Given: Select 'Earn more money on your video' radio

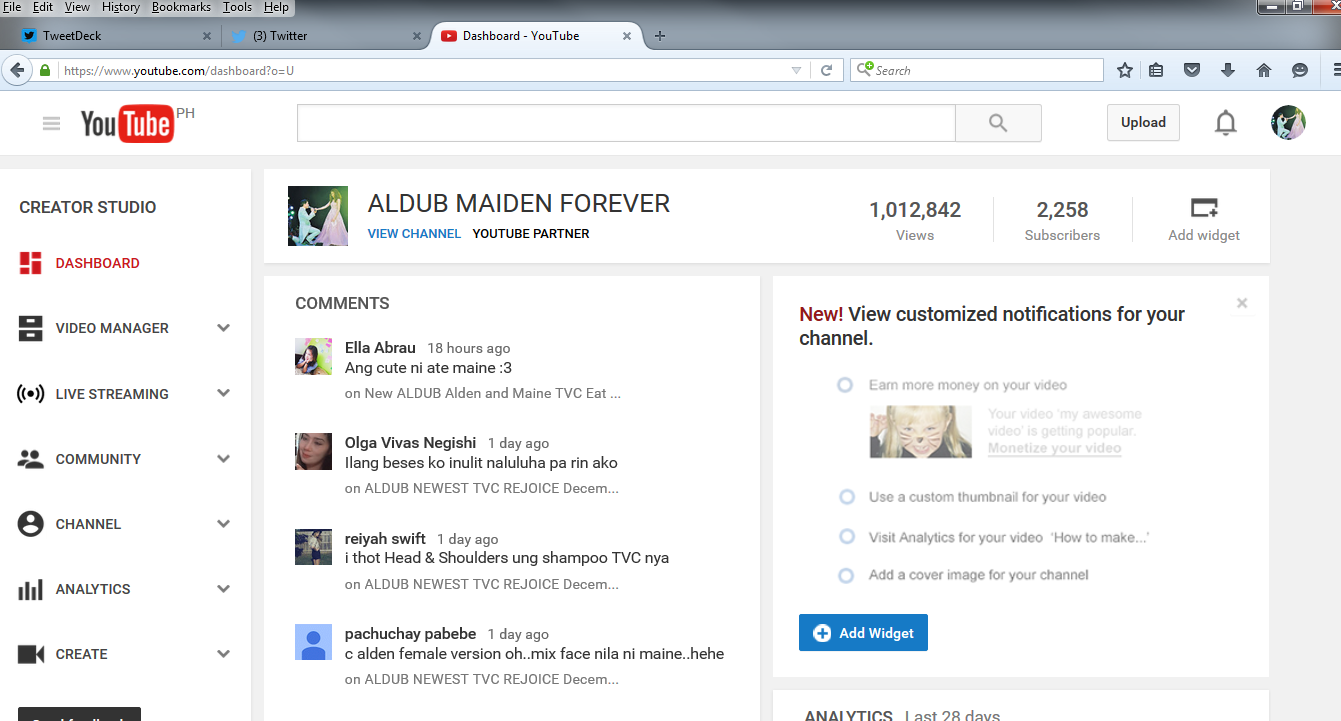Looking at the screenshot, I should [x=846, y=385].
